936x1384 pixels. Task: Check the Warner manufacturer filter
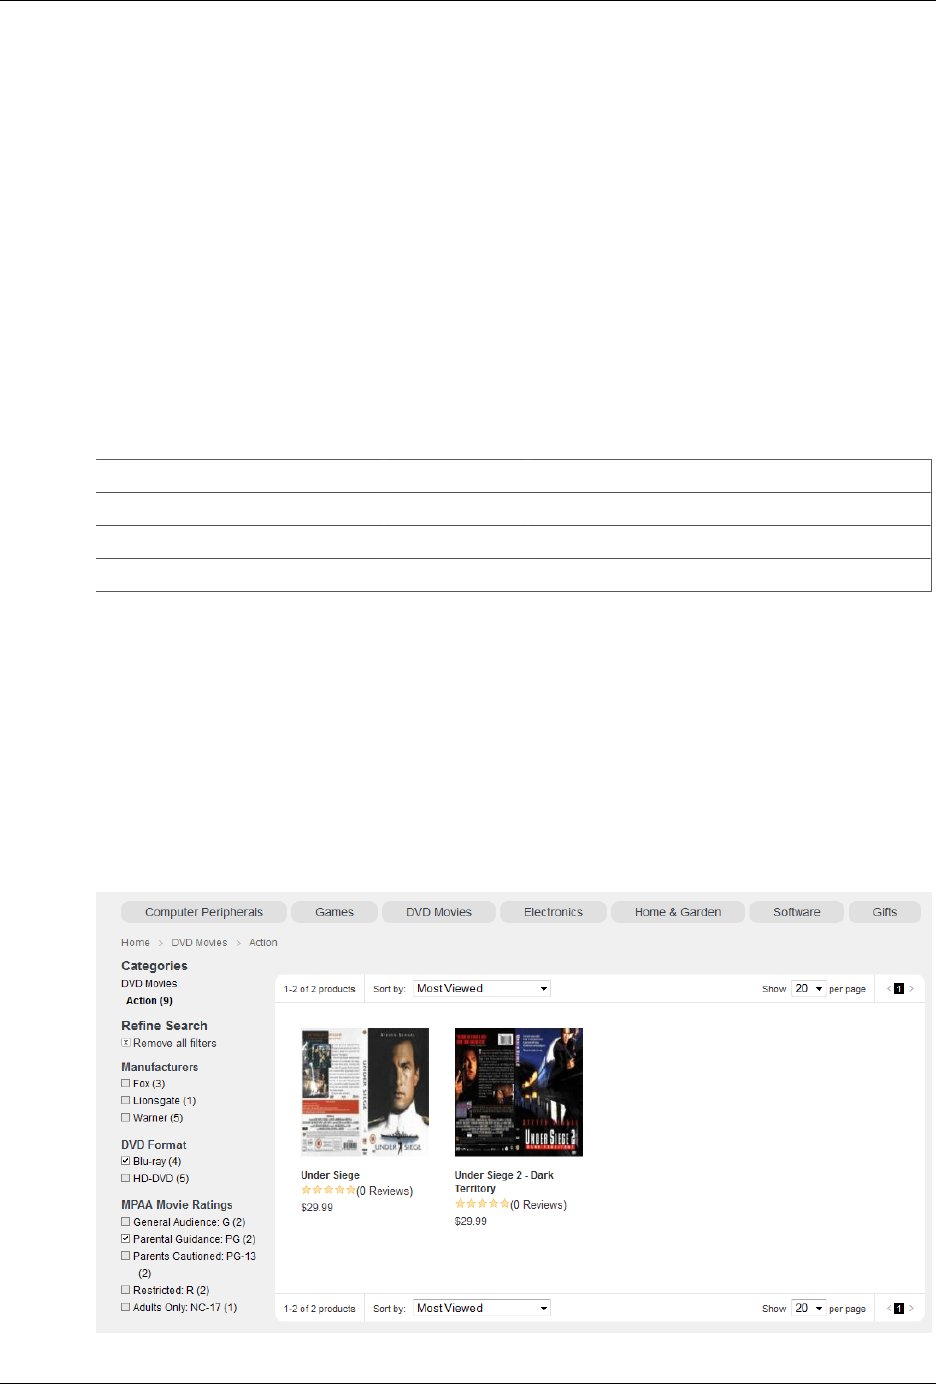(x=126, y=1118)
